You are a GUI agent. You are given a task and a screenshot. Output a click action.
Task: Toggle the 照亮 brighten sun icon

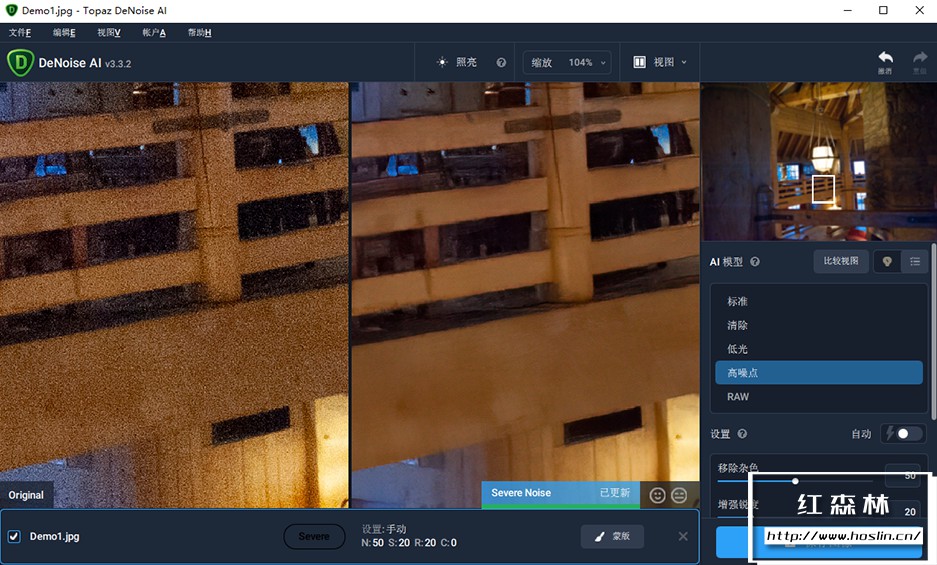(x=442, y=62)
